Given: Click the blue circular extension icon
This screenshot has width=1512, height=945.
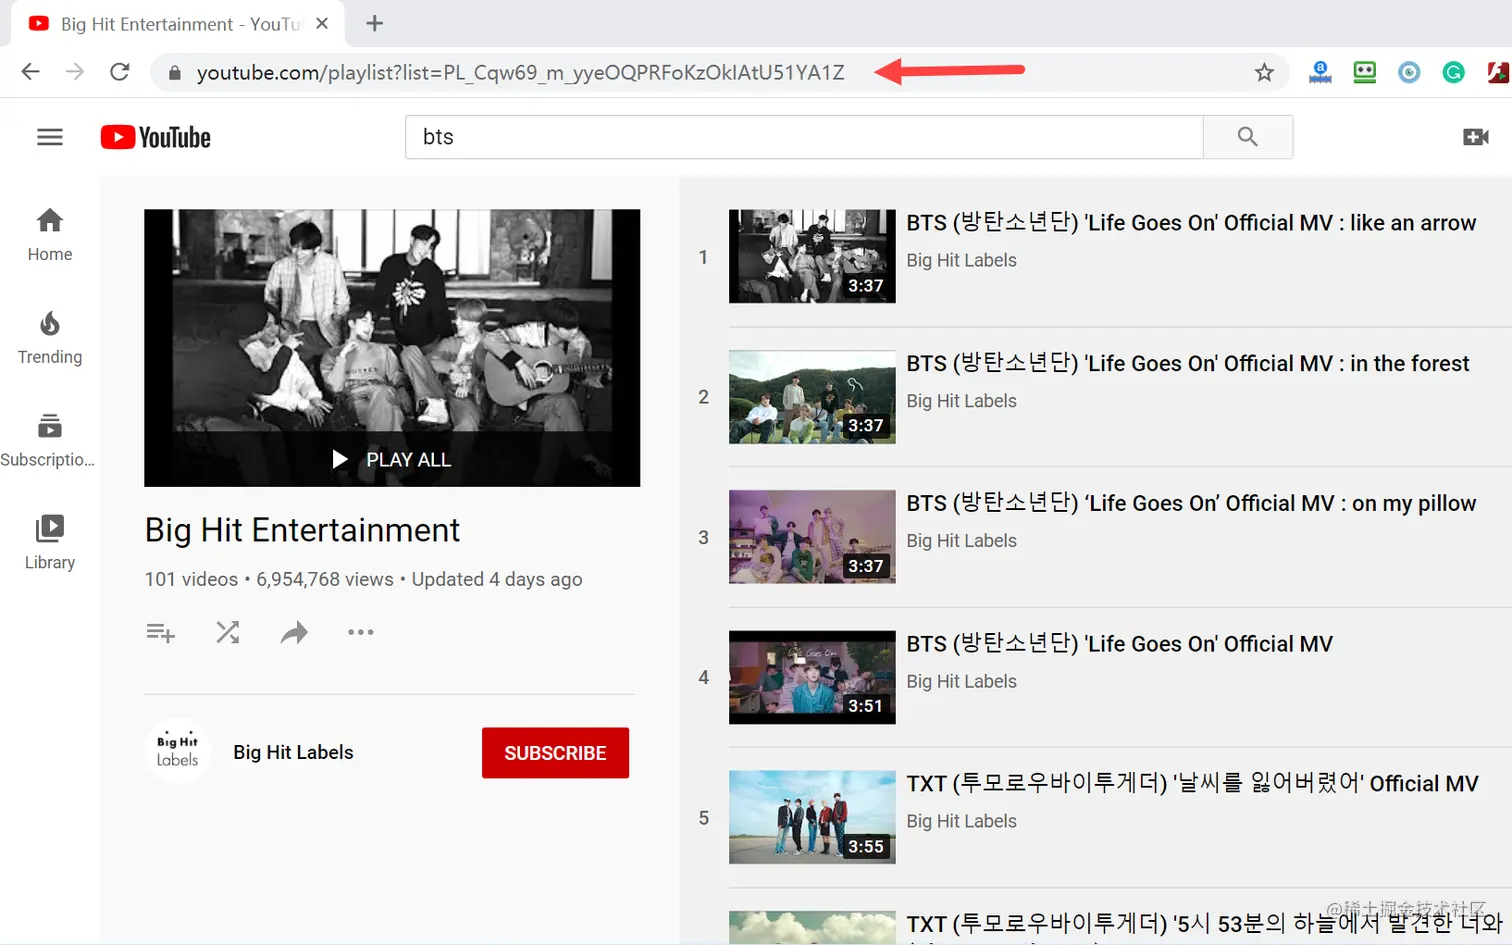Looking at the screenshot, I should point(1409,72).
